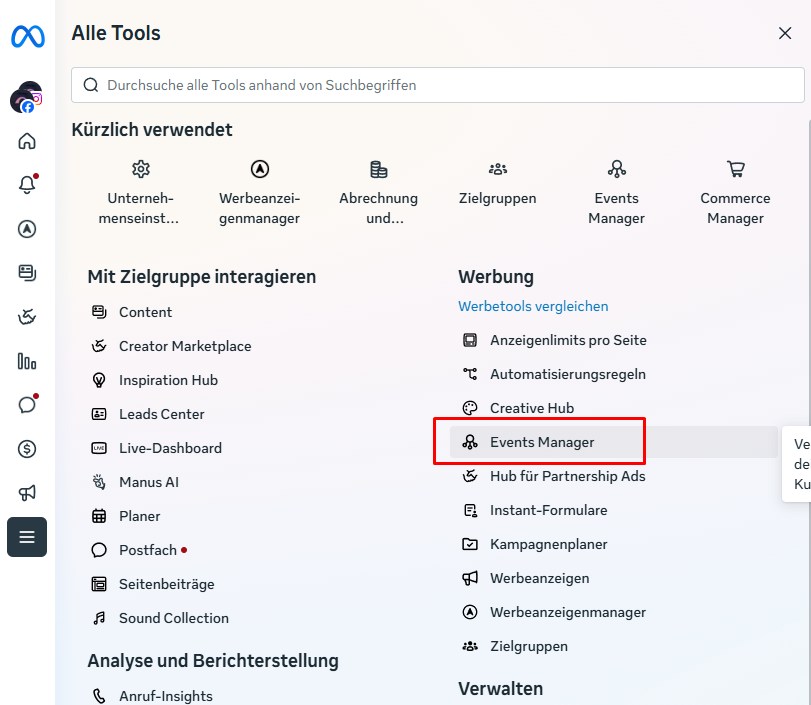The image size is (811, 705).
Task: Click the Planer calendar icon
Action: coord(99,516)
